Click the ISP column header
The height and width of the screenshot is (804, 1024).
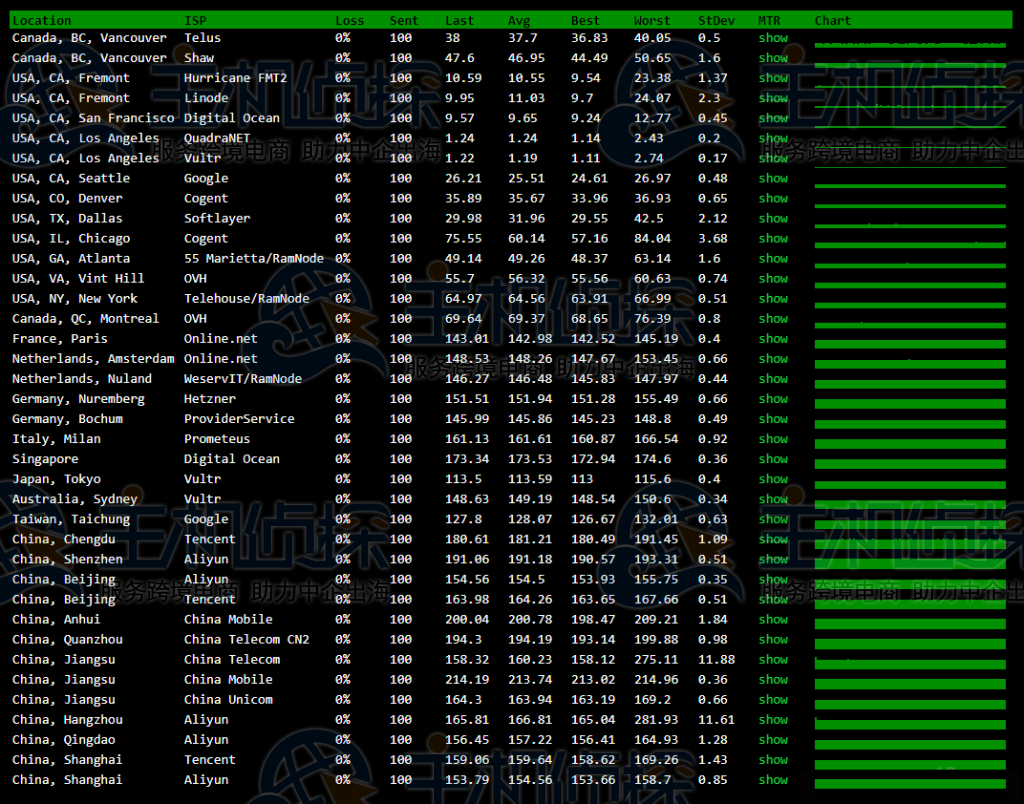click(195, 20)
